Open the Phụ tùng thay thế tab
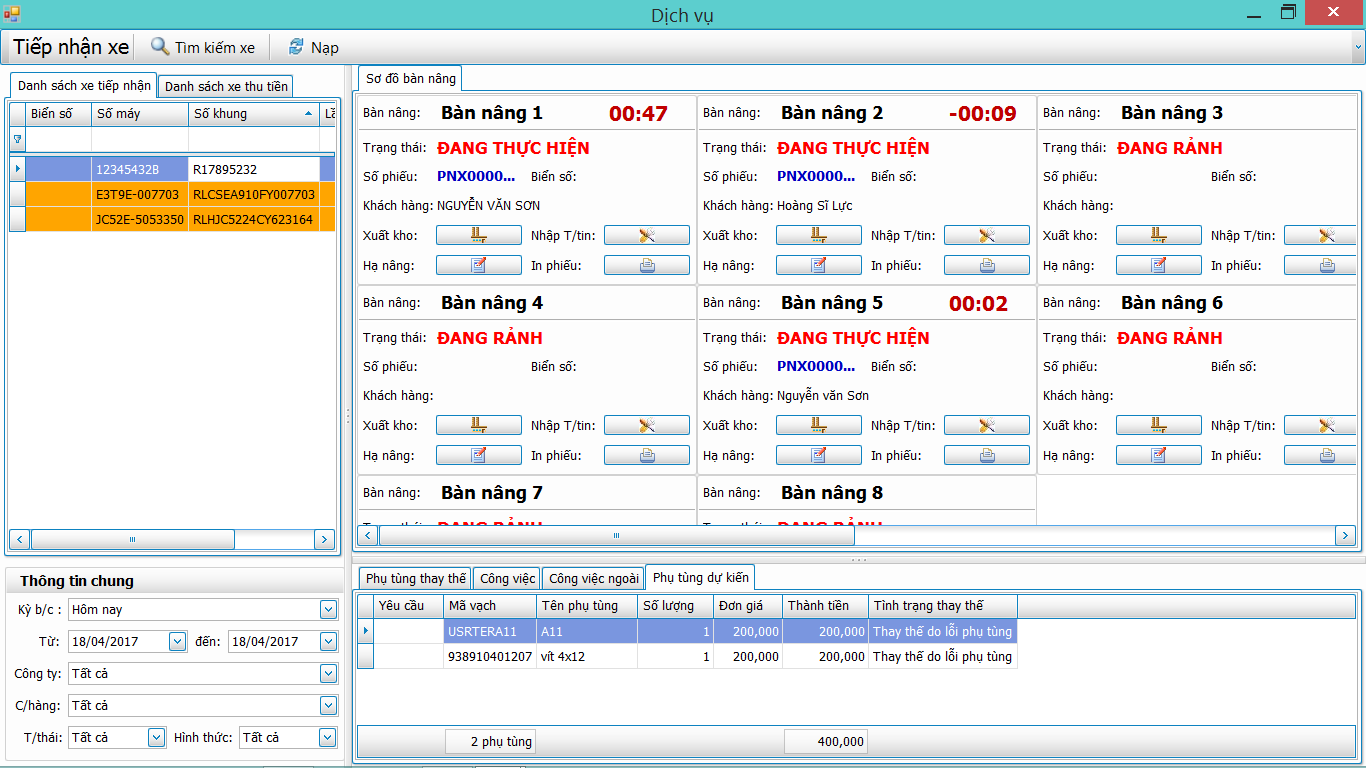 click(416, 579)
